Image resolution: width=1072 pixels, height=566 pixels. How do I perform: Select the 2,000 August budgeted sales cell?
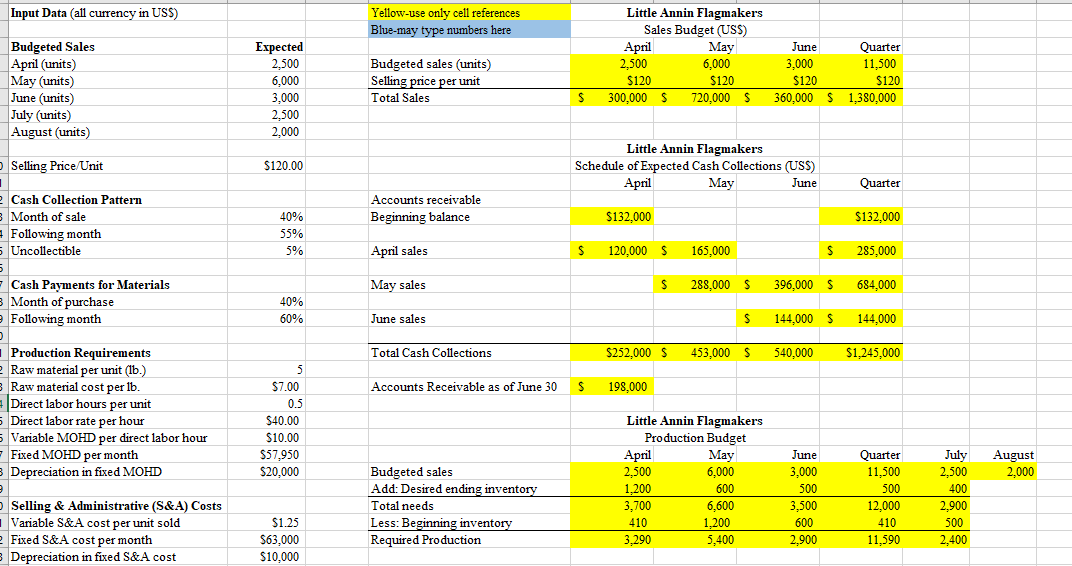[x=1003, y=472]
